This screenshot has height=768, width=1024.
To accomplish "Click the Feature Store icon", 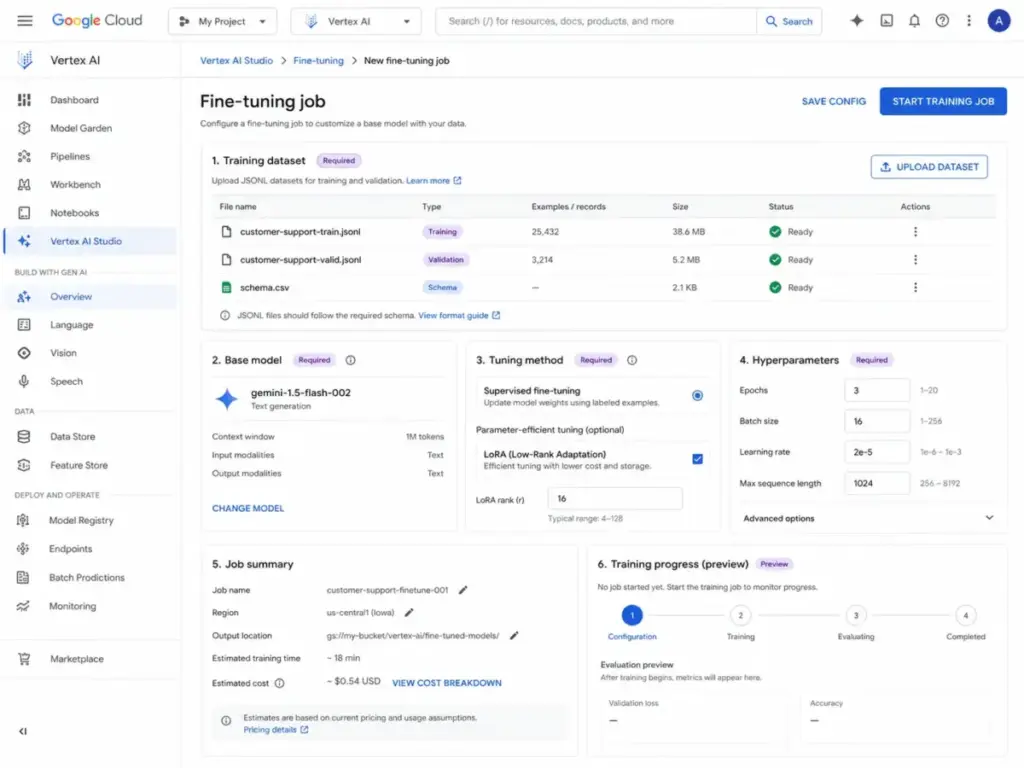I will point(24,465).
